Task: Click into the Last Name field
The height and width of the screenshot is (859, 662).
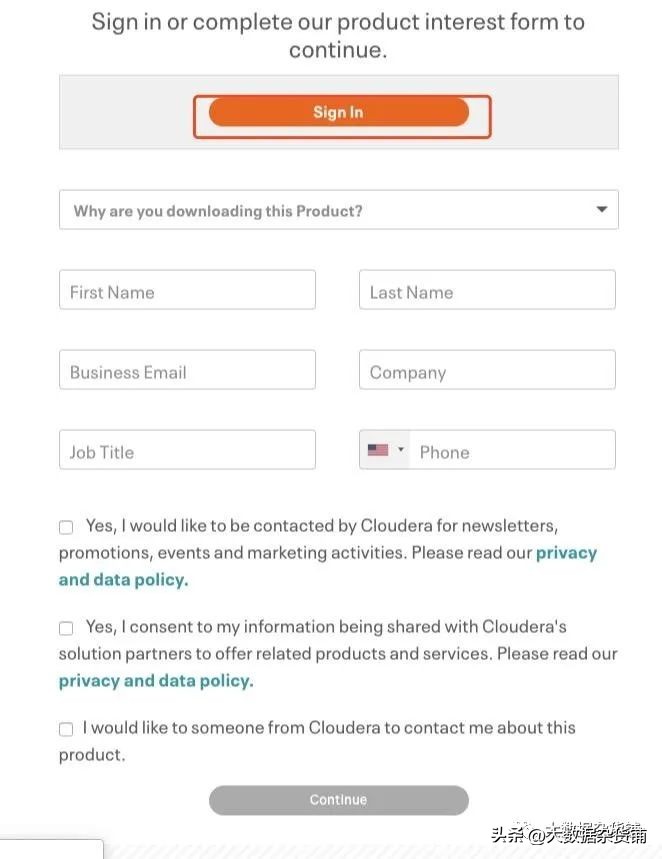Action: tap(487, 292)
